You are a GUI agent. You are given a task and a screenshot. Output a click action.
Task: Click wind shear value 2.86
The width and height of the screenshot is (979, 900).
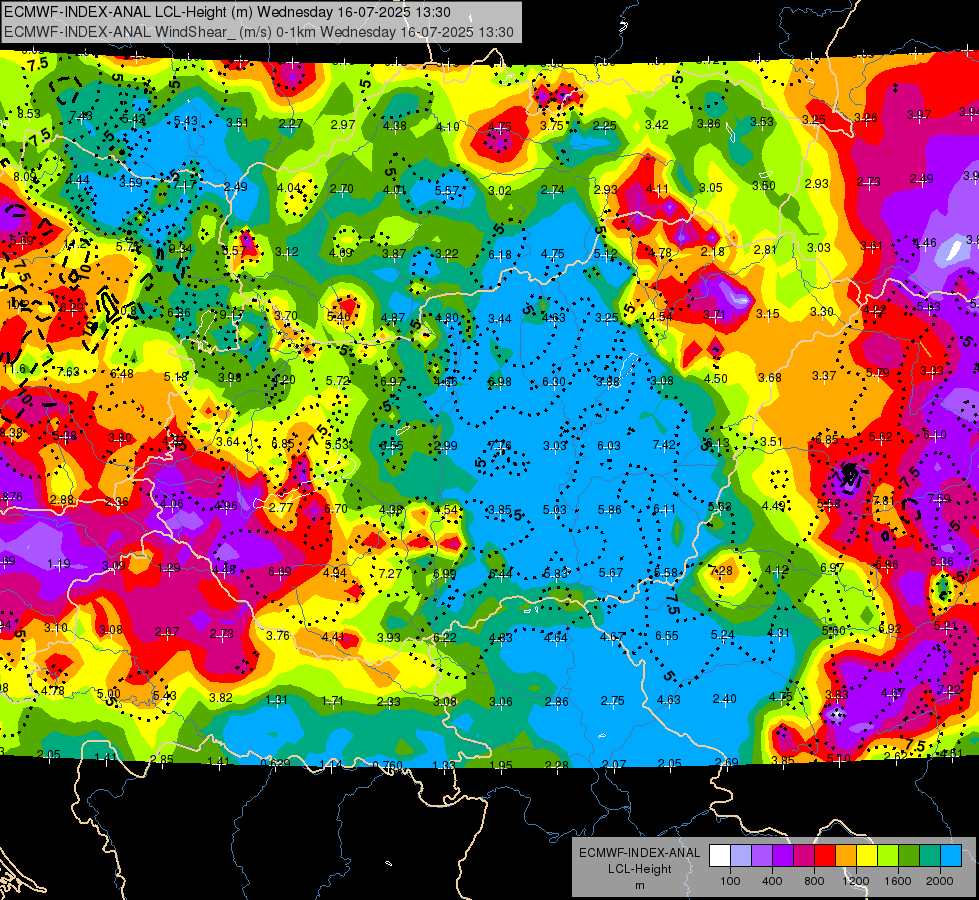(x=556, y=702)
